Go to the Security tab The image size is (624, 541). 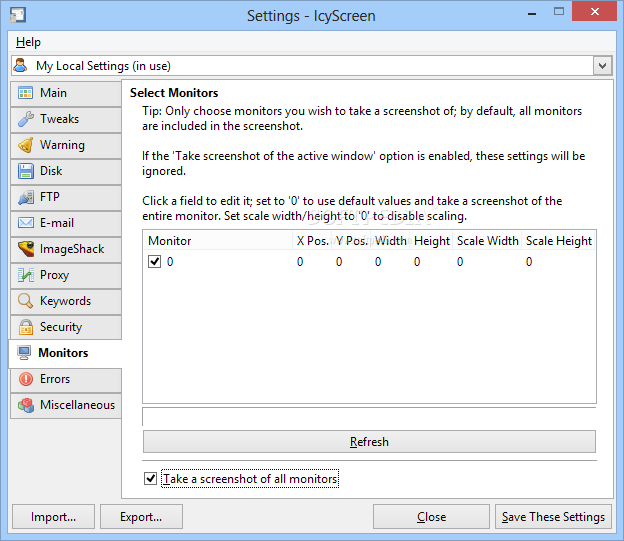click(x=66, y=327)
